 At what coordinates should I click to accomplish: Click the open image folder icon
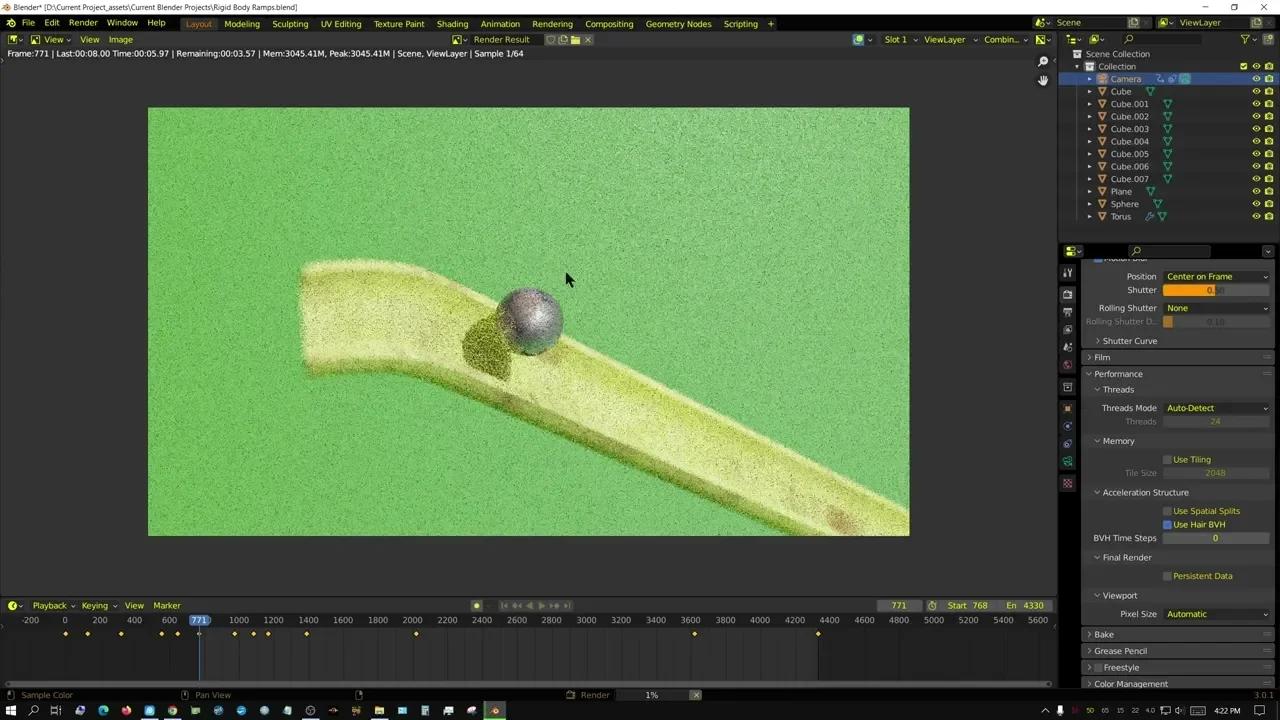pos(575,40)
